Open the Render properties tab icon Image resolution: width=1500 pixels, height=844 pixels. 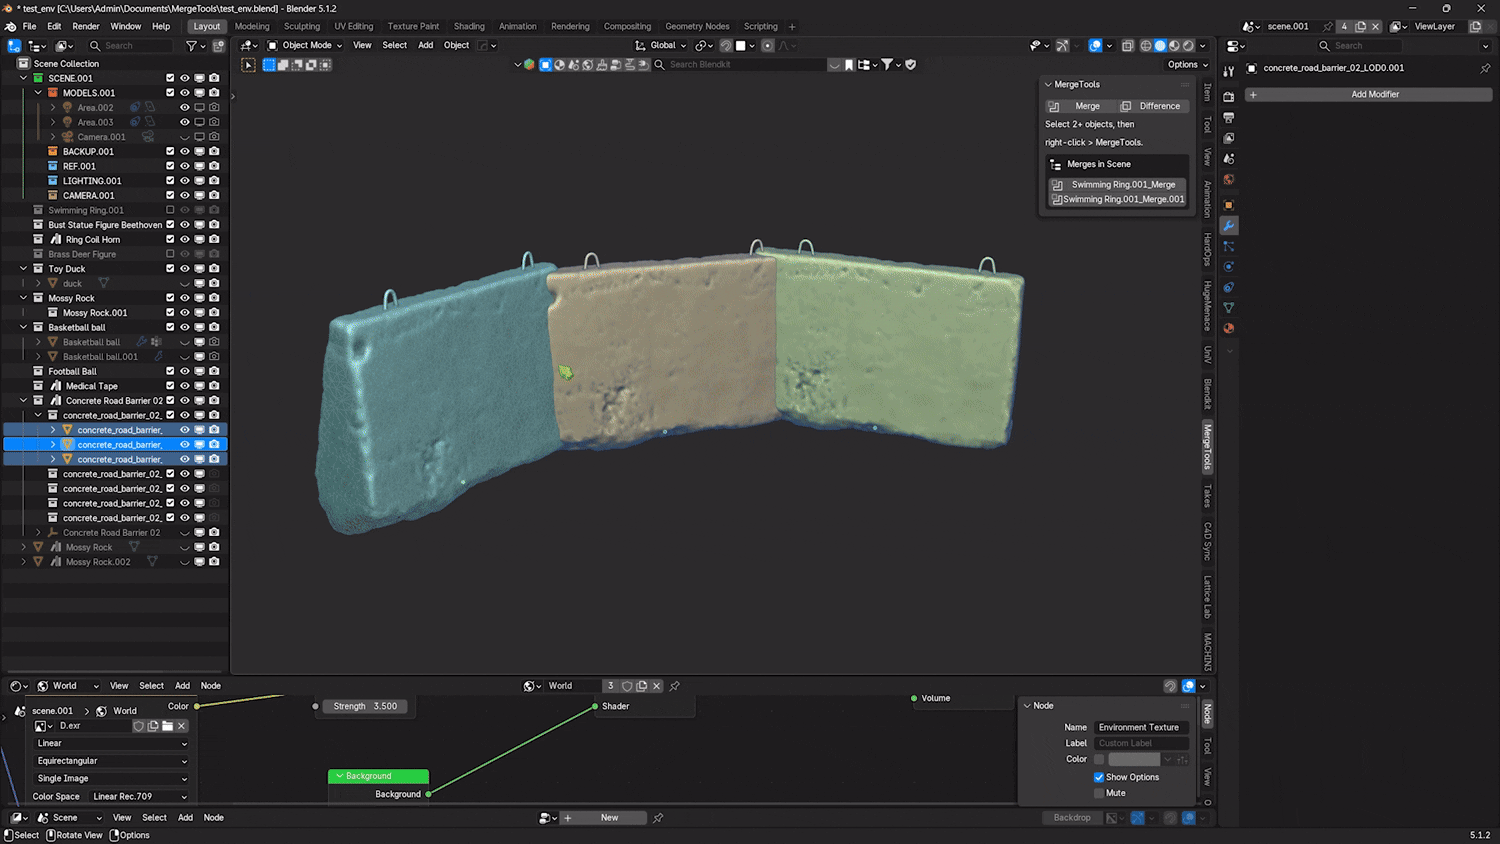1229,97
